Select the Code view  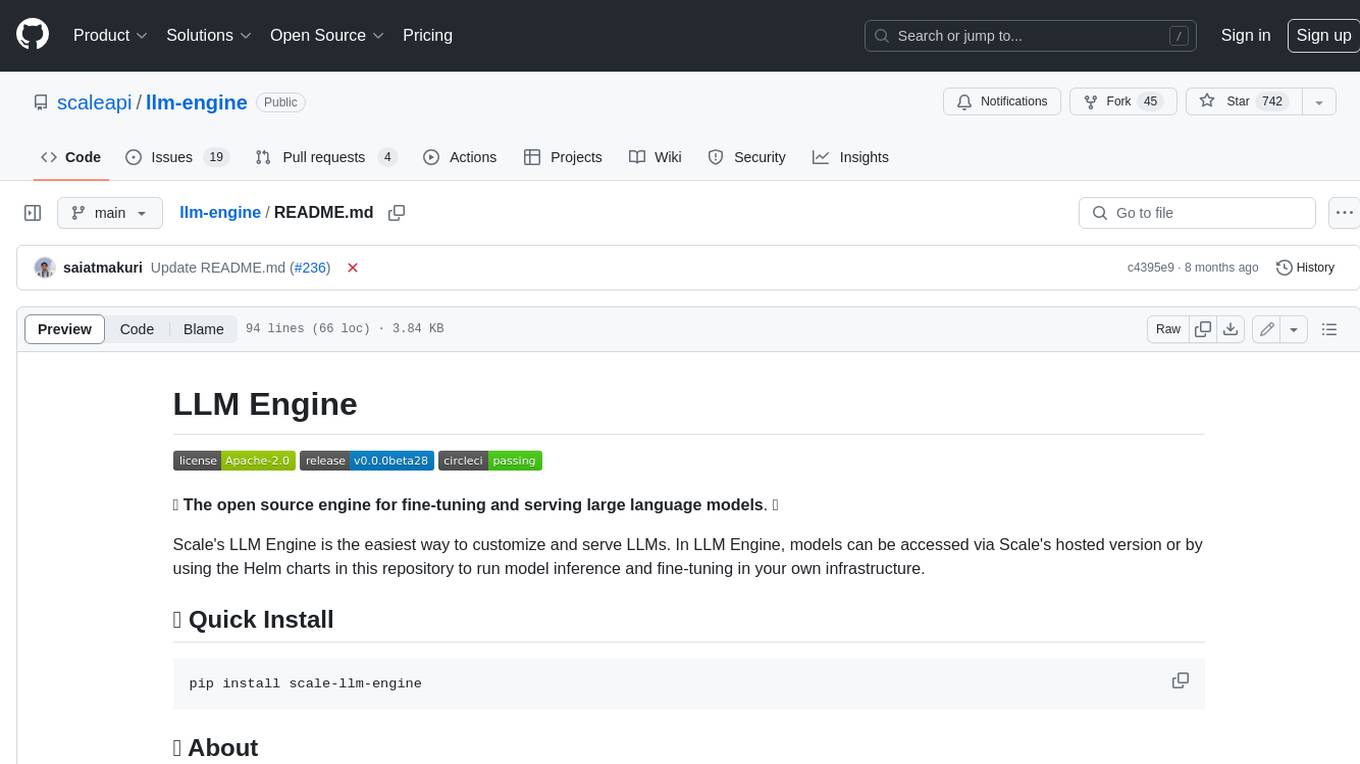(x=137, y=329)
